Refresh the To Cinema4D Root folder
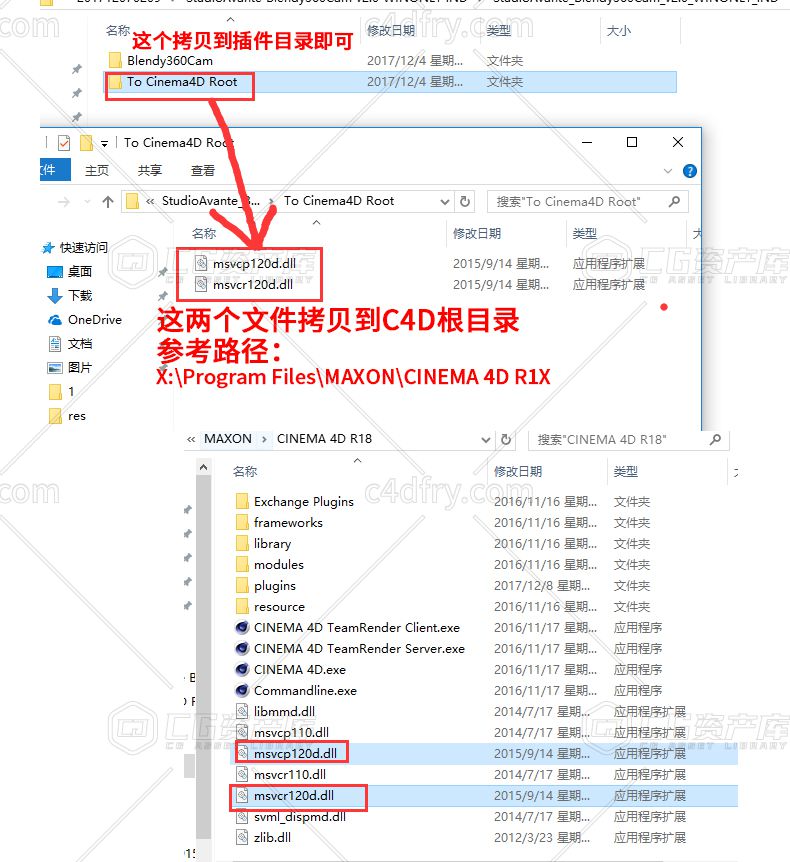Screen dimensions: 790x862 [x=465, y=201]
